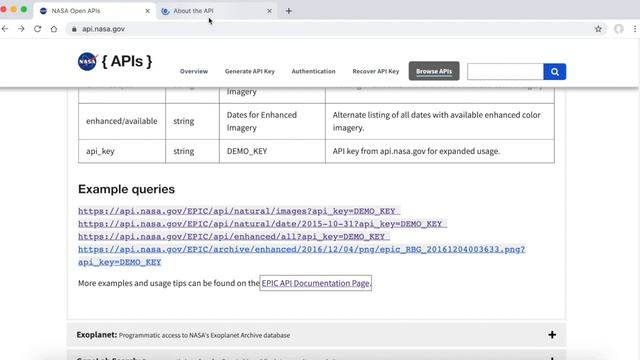Image resolution: width=640 pixels, height=360 pixels.
Task: Open the Overview nav item
Action: coord(194,71)
